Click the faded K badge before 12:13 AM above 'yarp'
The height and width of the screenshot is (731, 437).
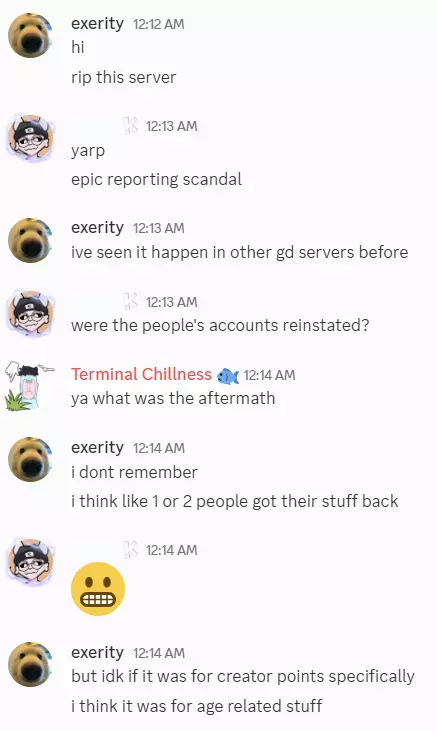131,126
